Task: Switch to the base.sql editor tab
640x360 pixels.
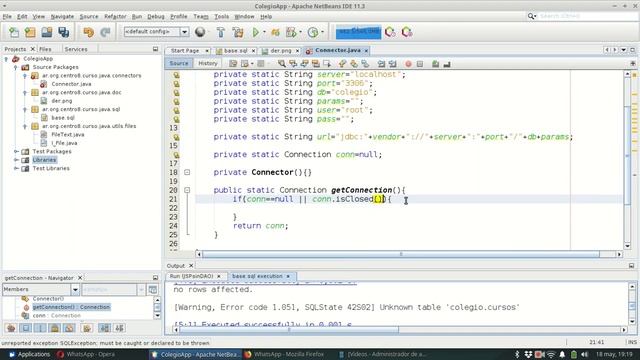Action: coord(236,51)
